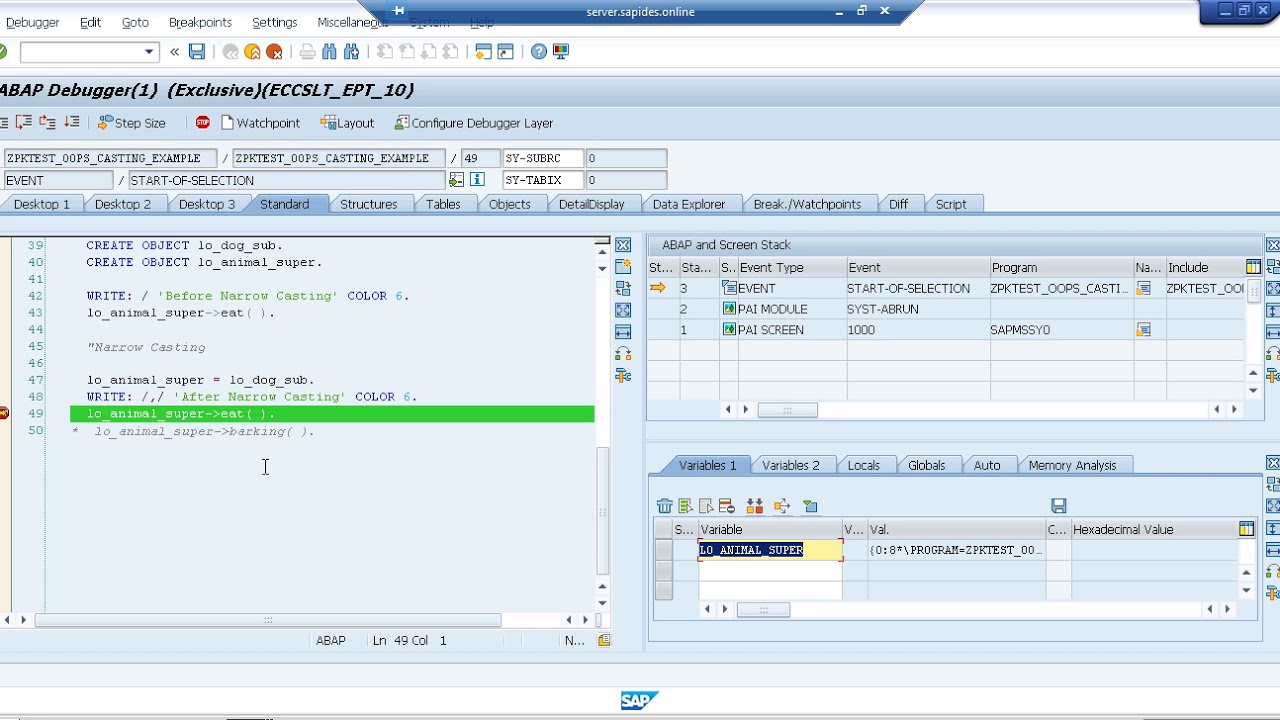Click the Save icon in the standard toolbar
1280x720 pixels.
pos(197,52)
